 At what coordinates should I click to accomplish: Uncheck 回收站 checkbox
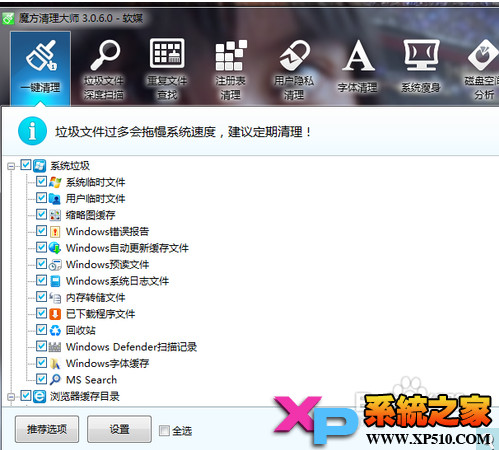41,330
